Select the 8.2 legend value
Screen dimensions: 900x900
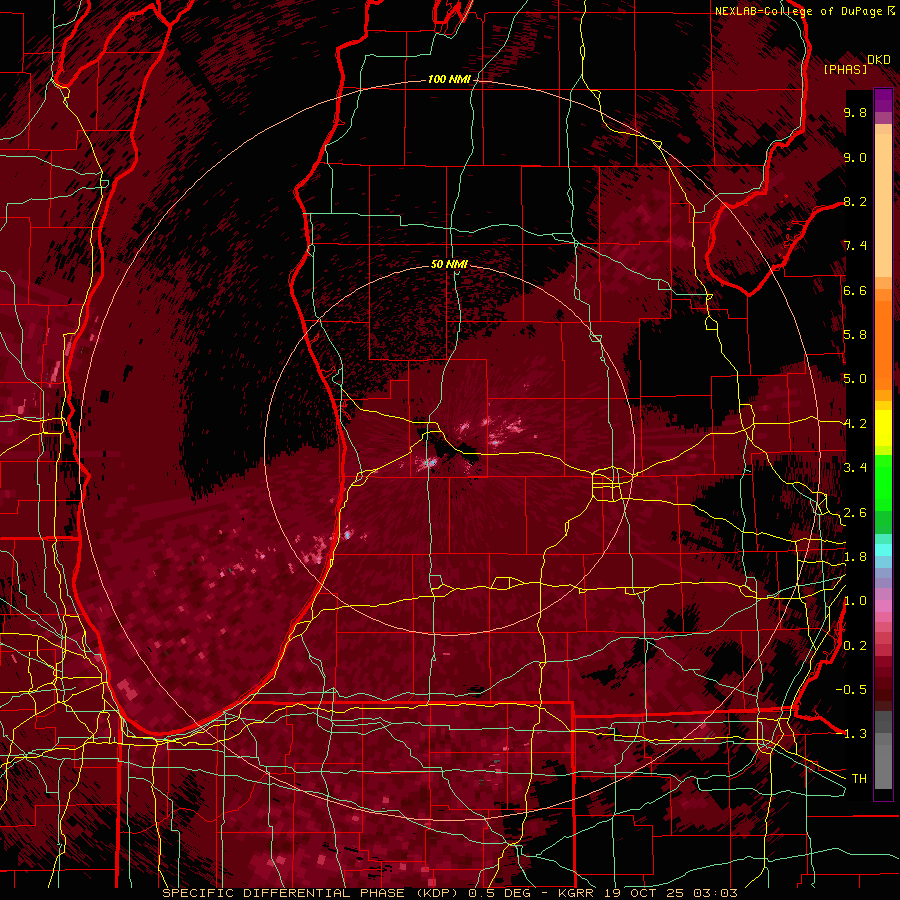click(x=855, y=201)
